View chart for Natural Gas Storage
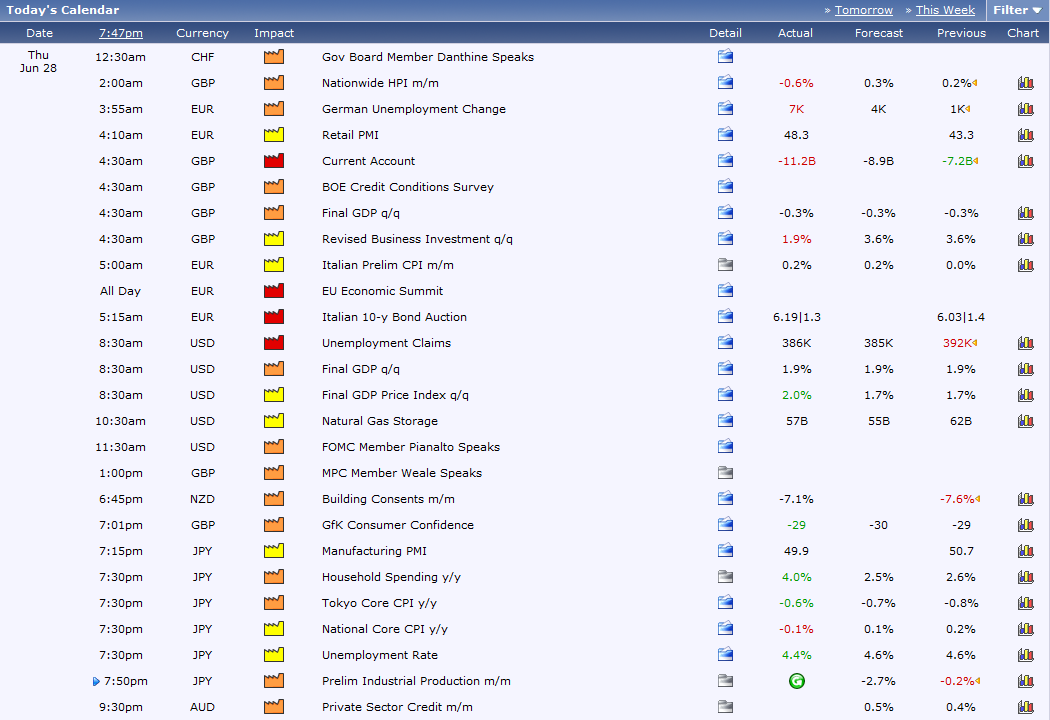Screen dimensions: 1050x720 [1025, 421]
